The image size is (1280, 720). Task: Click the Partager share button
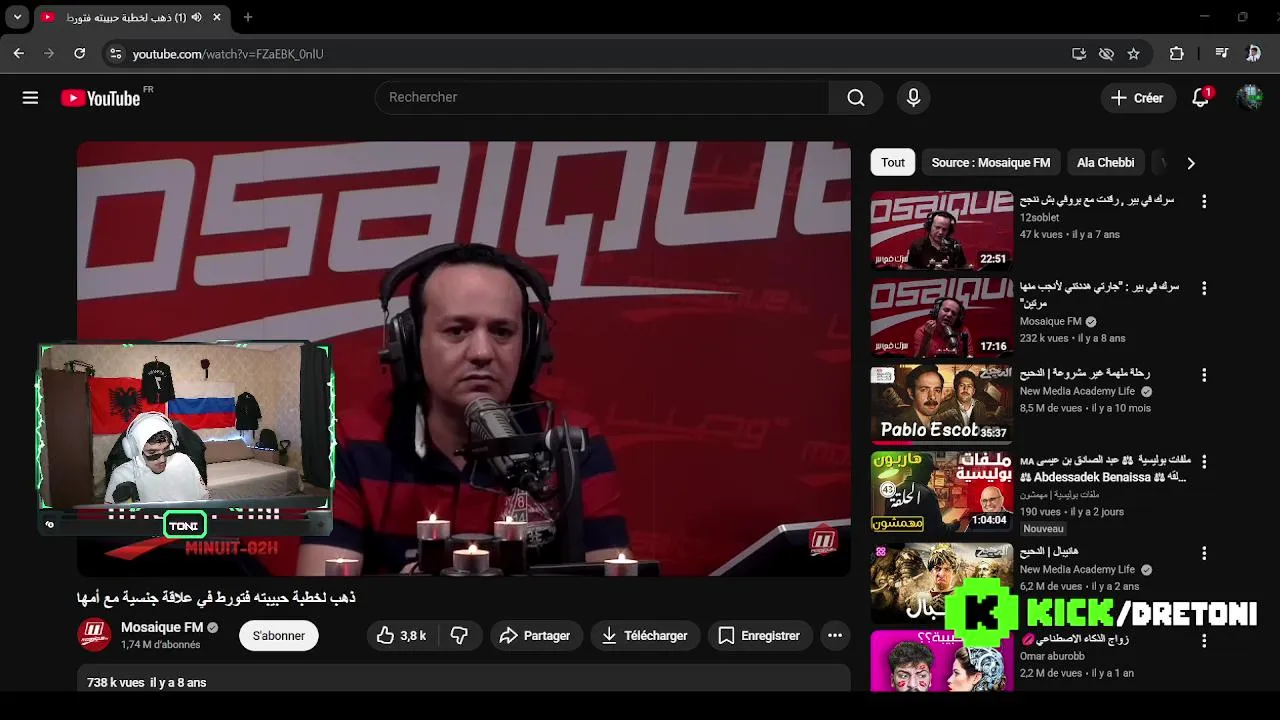point(535,635)
